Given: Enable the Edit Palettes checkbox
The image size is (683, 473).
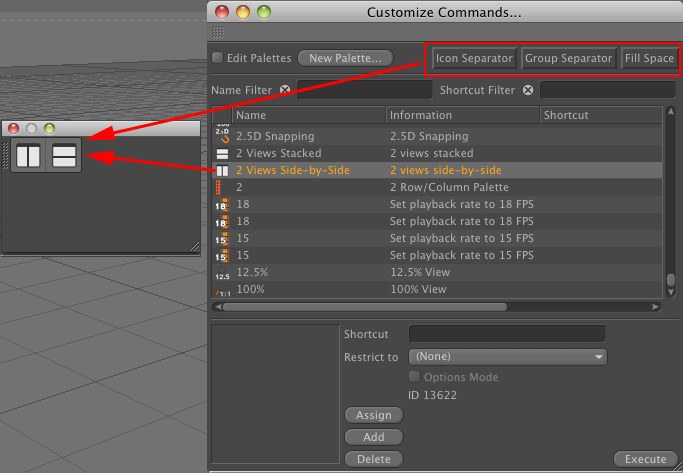Looking at the screenshot, I should coord(218,58).
